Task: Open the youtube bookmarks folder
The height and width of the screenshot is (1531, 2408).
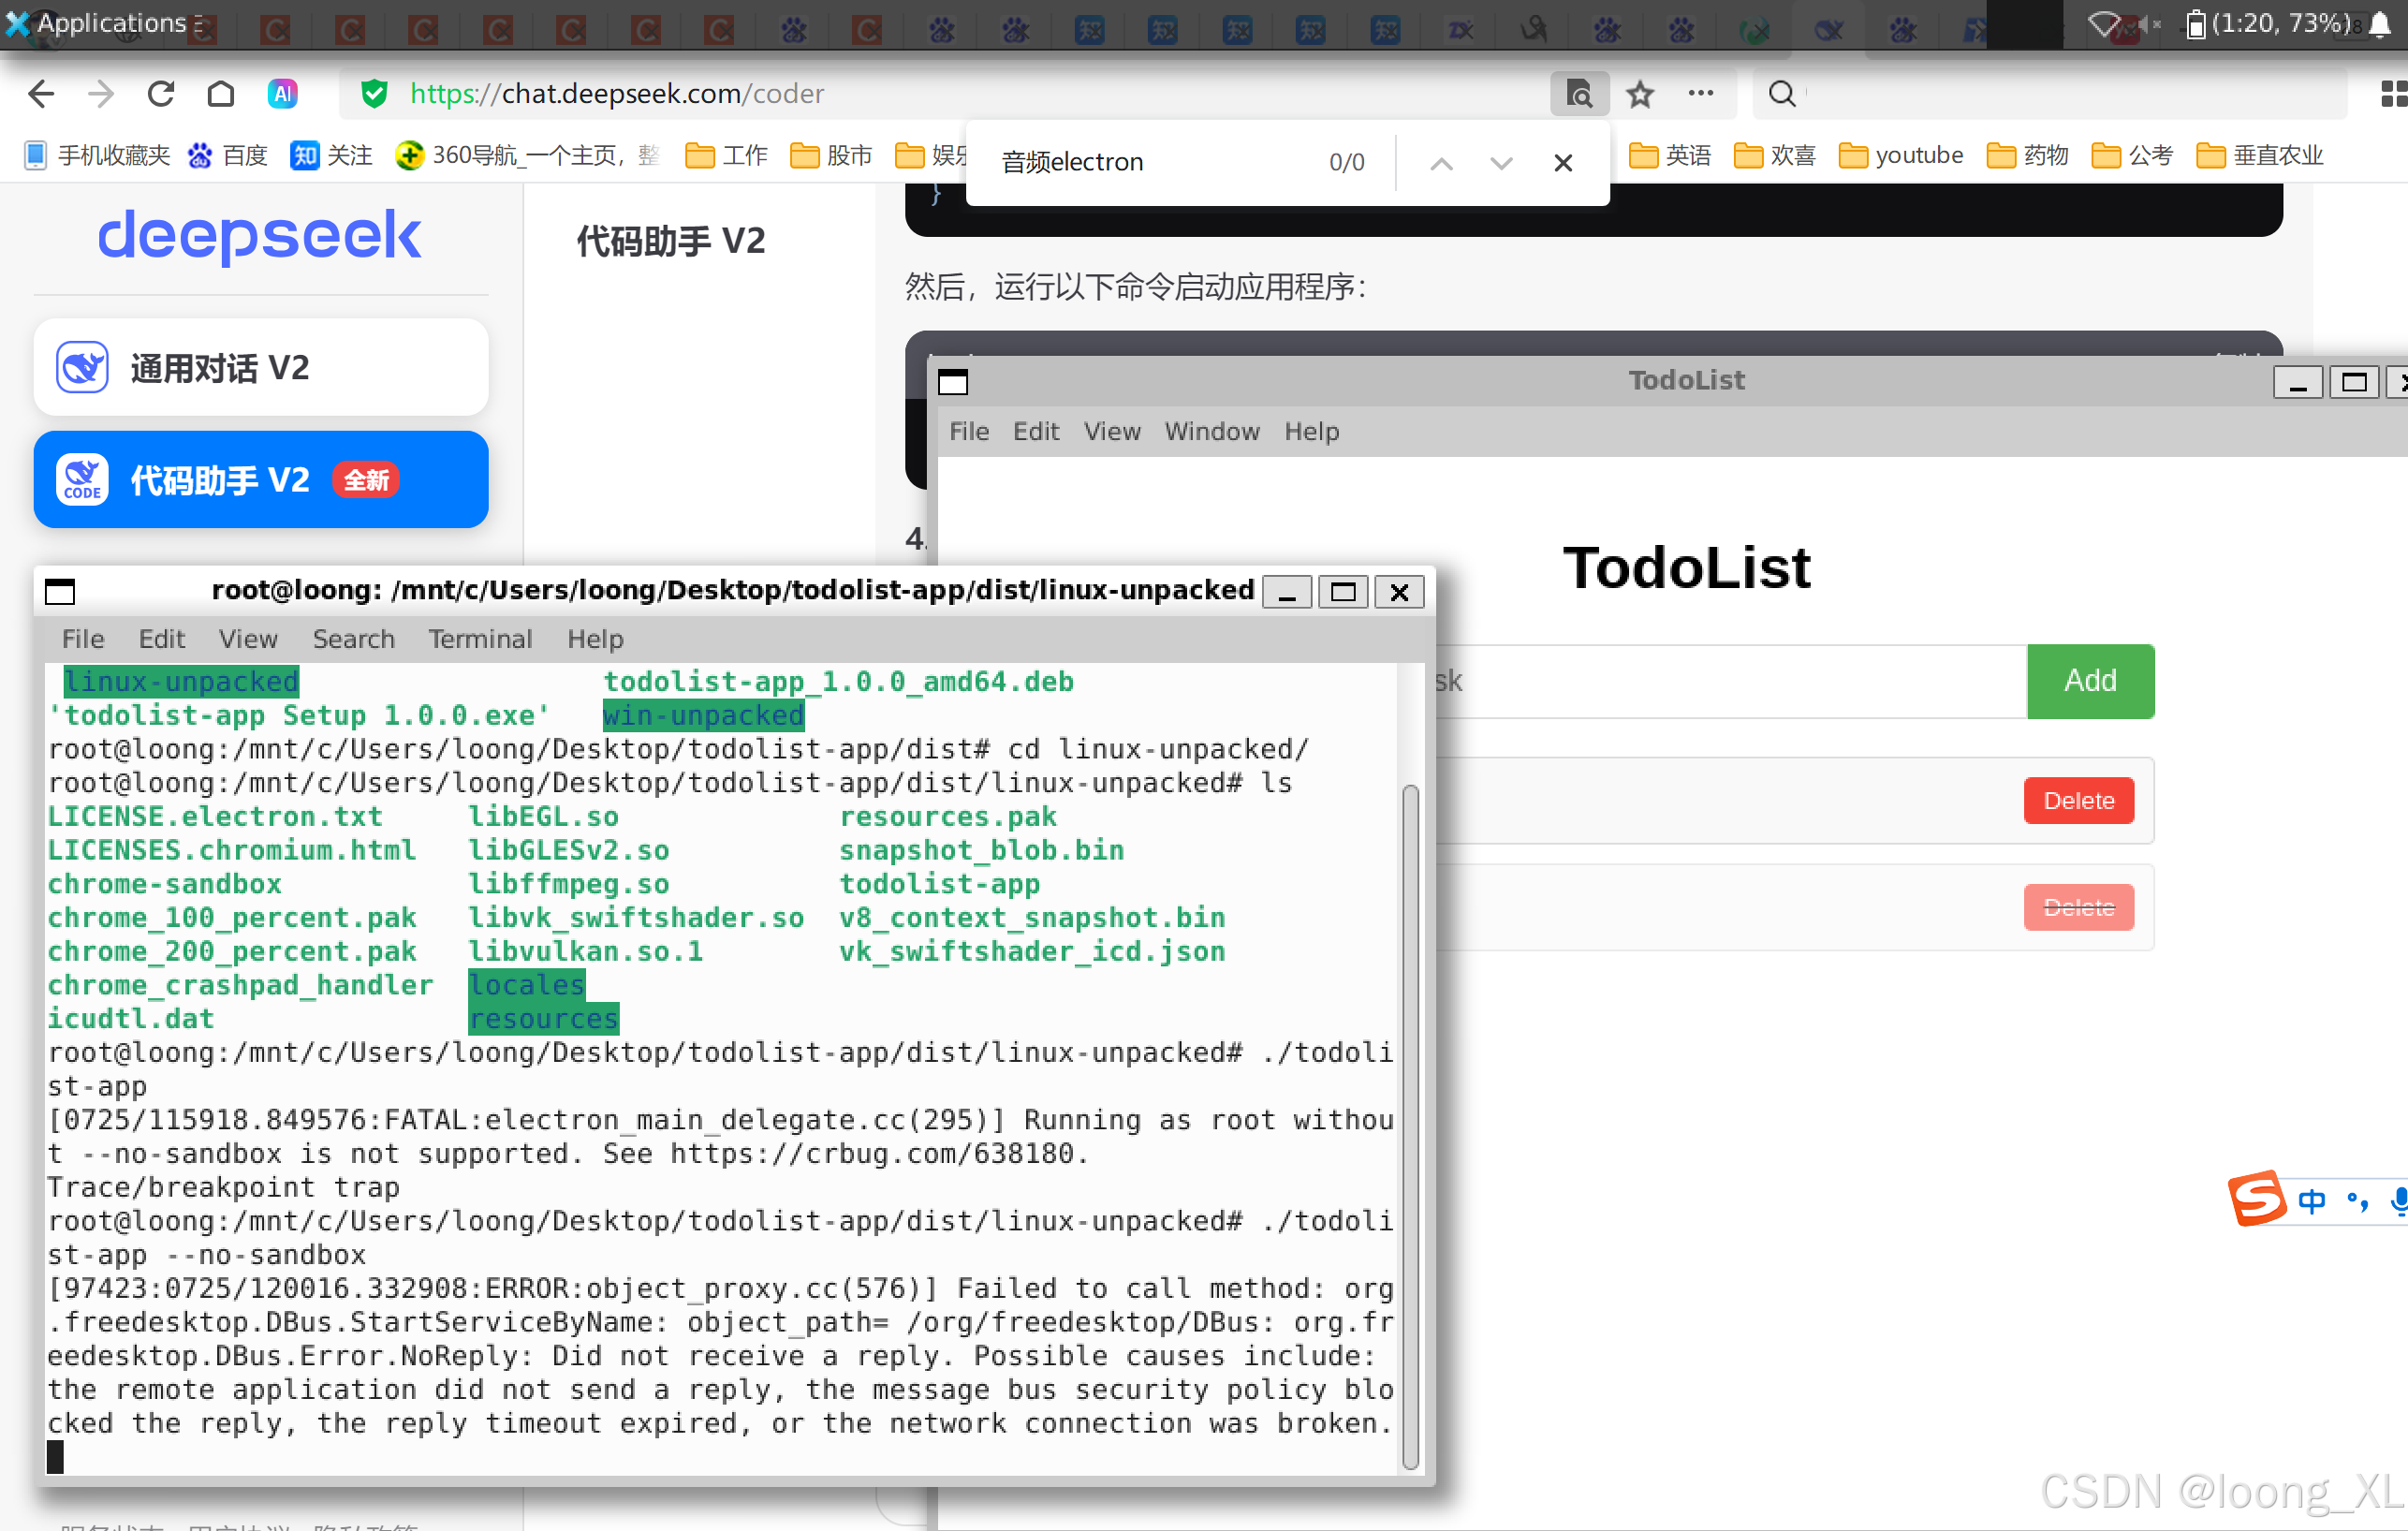Action: (x=1901, y=155)
